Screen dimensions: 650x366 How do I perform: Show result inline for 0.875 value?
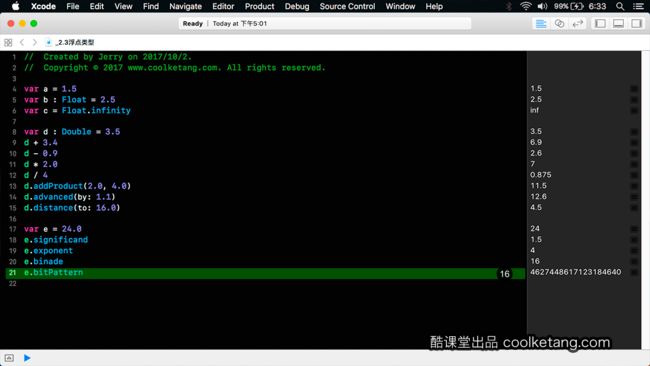point(634,175)
